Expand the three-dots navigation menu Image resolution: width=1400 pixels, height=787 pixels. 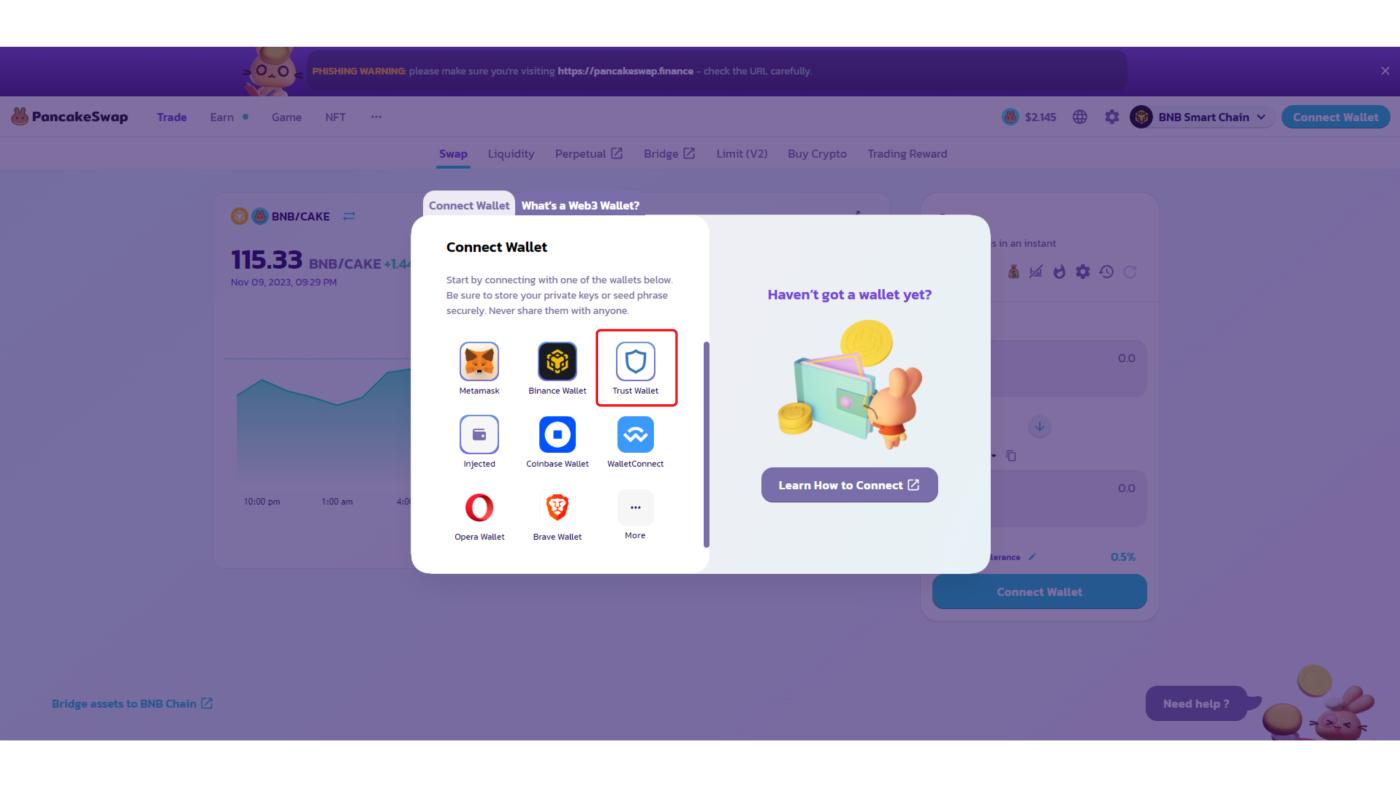tap(376, 117)
